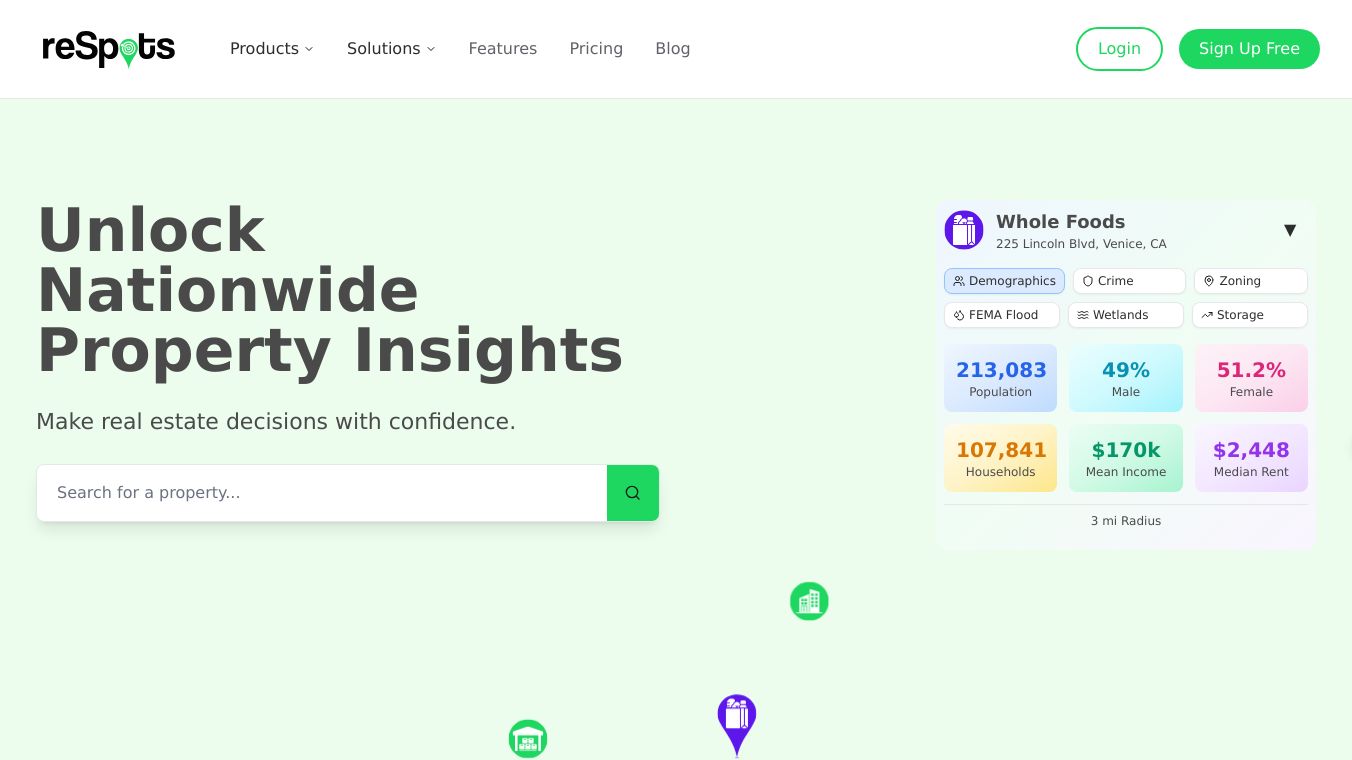
Task: Open the Pricing page
Action: pos(596,49)
